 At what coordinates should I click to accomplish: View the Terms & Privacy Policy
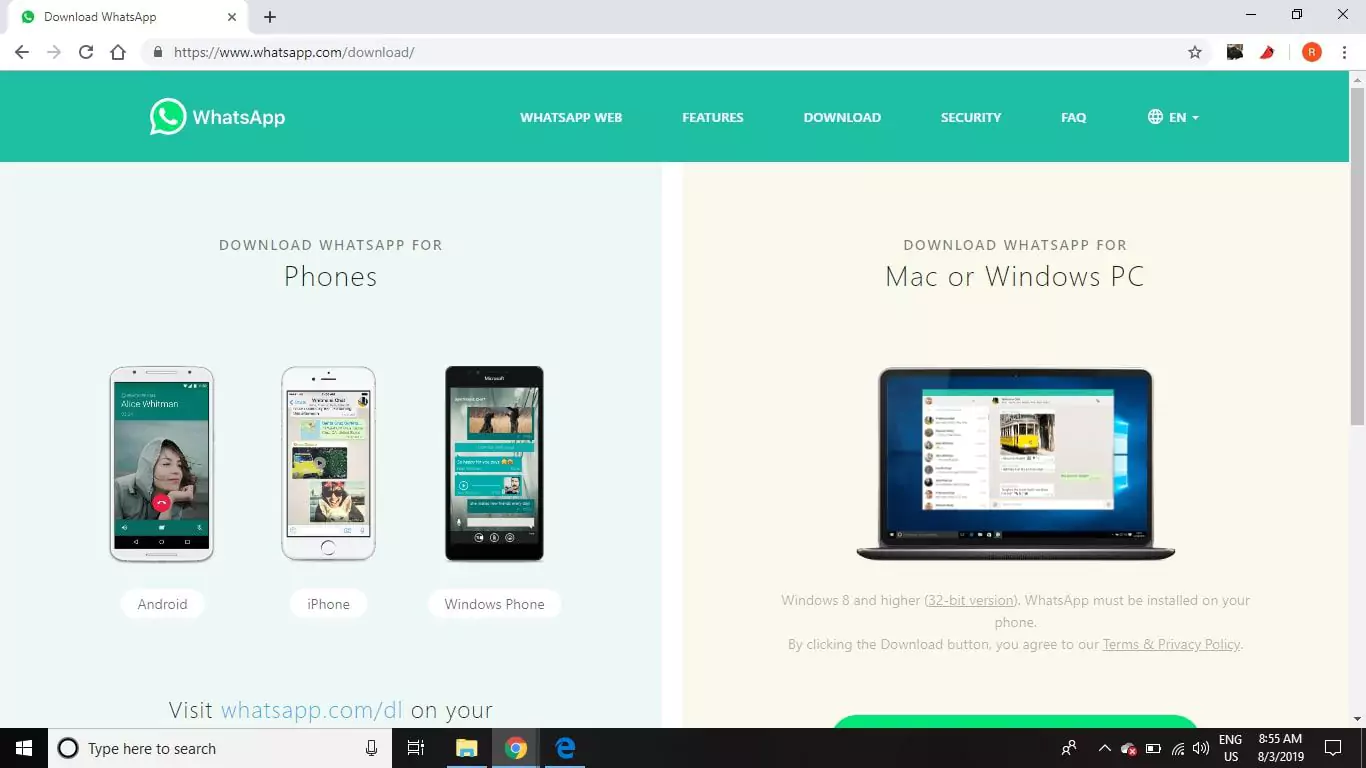pyautogui.click(x=1170, y=644)
